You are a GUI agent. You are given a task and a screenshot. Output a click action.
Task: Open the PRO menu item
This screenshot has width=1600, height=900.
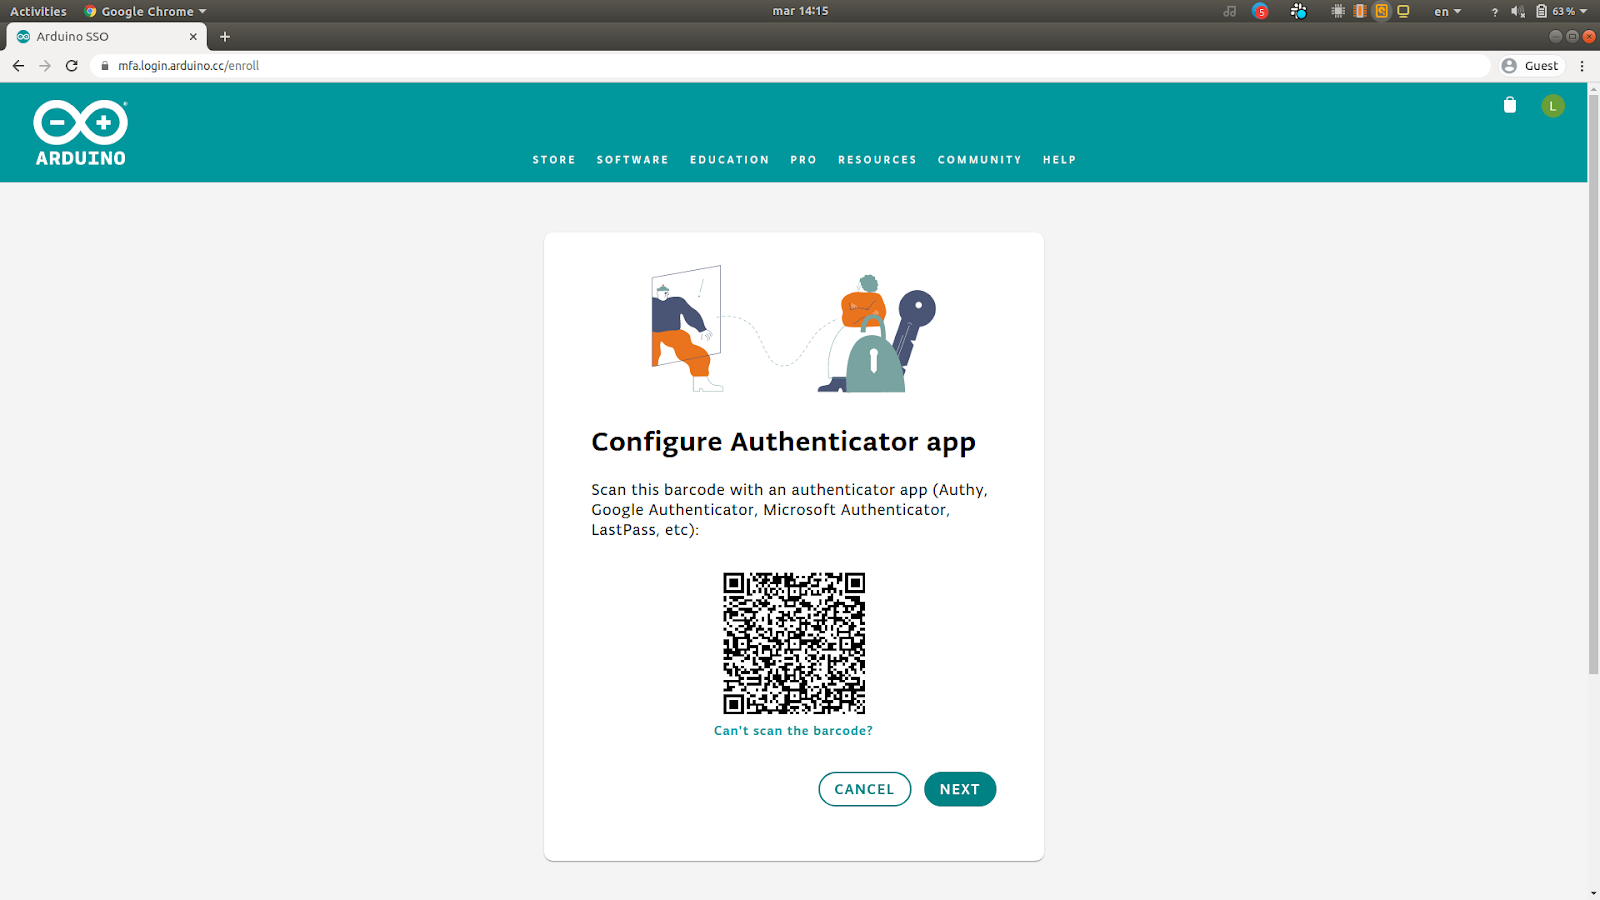(x=804, y=160)
